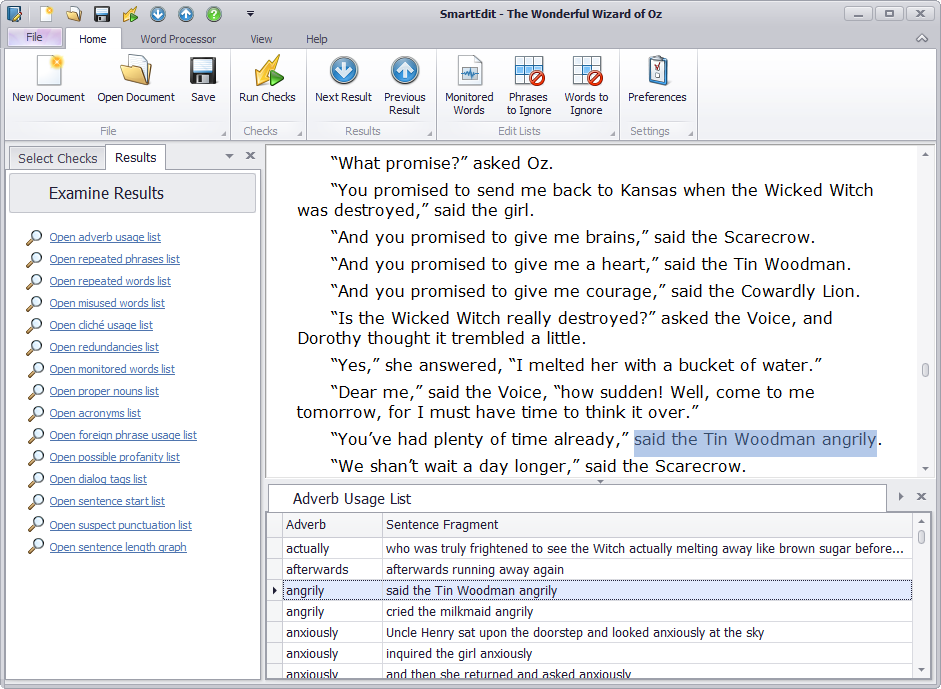Open the Words to Ignore list
Screen dimensions: 941x689
pos(586,80)
